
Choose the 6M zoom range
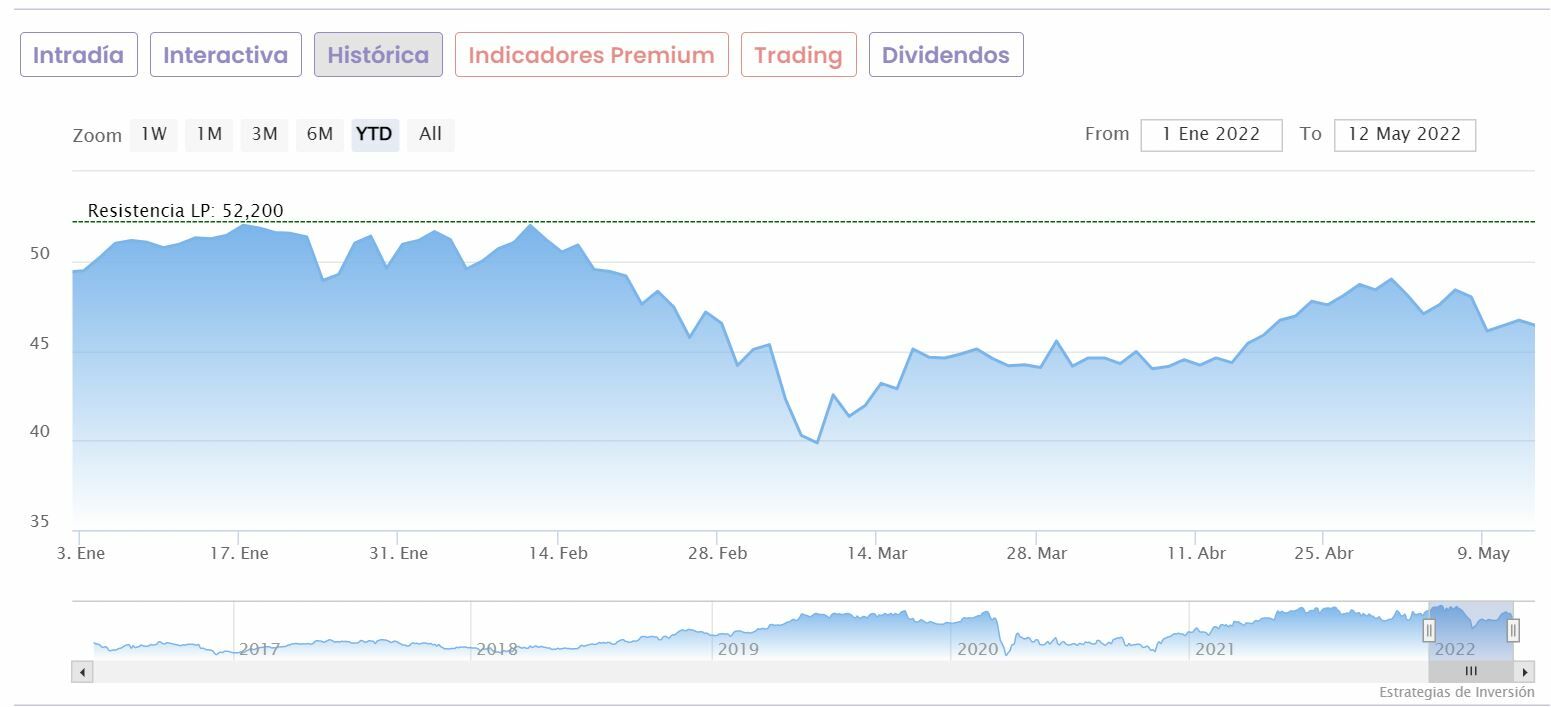320,134
